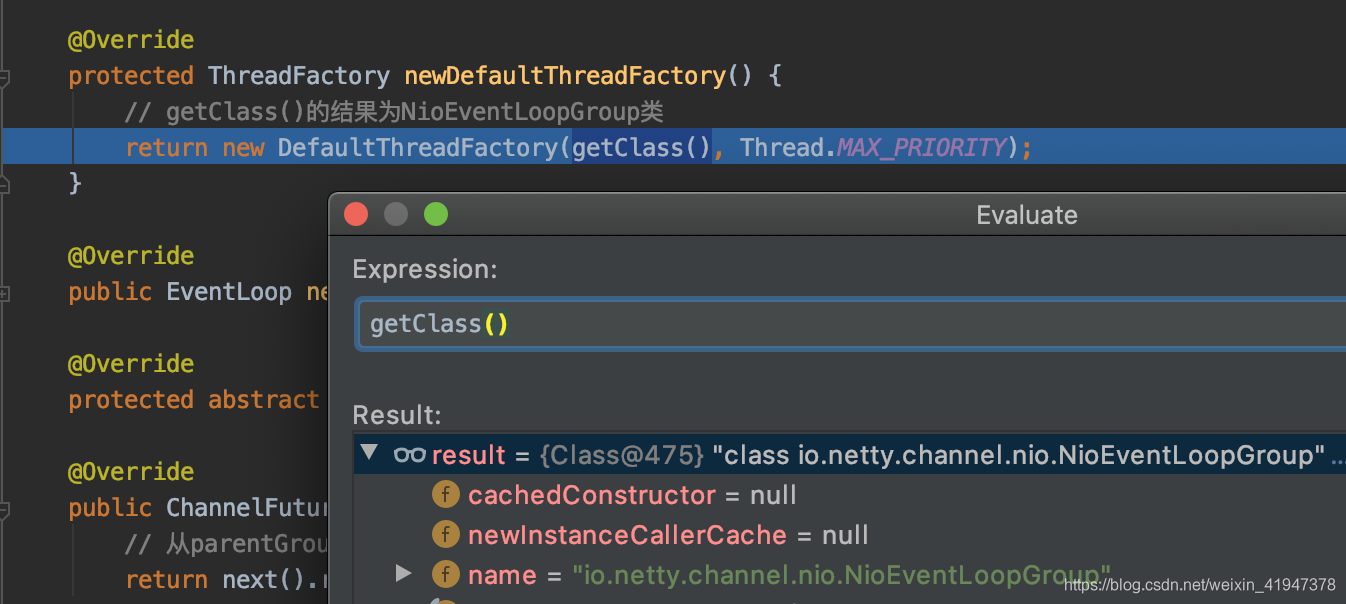Click the name field icon
1346x604 pixels.
[x=446, y=575]
